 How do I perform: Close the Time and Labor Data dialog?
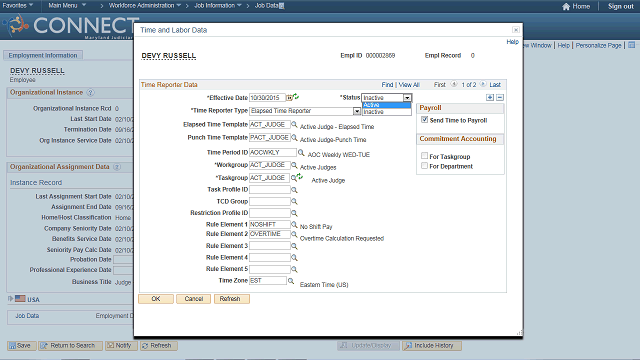(x=516, y=30)
